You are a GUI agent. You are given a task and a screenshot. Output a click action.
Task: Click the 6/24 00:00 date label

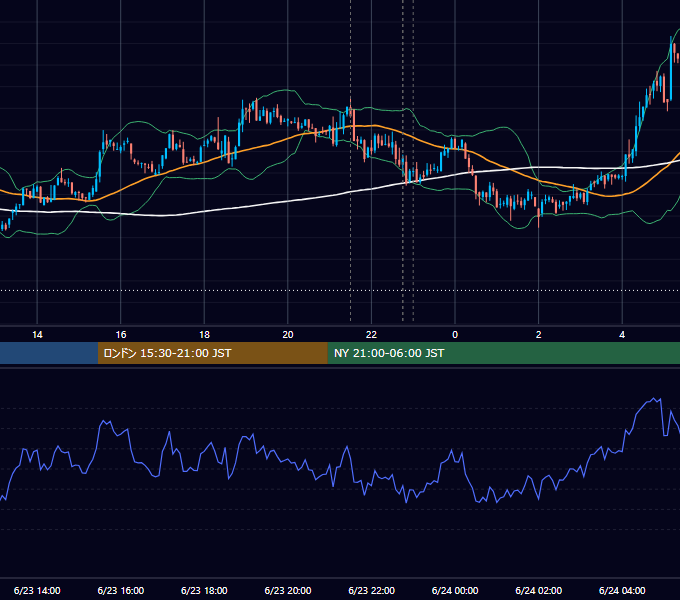point(455,590)
